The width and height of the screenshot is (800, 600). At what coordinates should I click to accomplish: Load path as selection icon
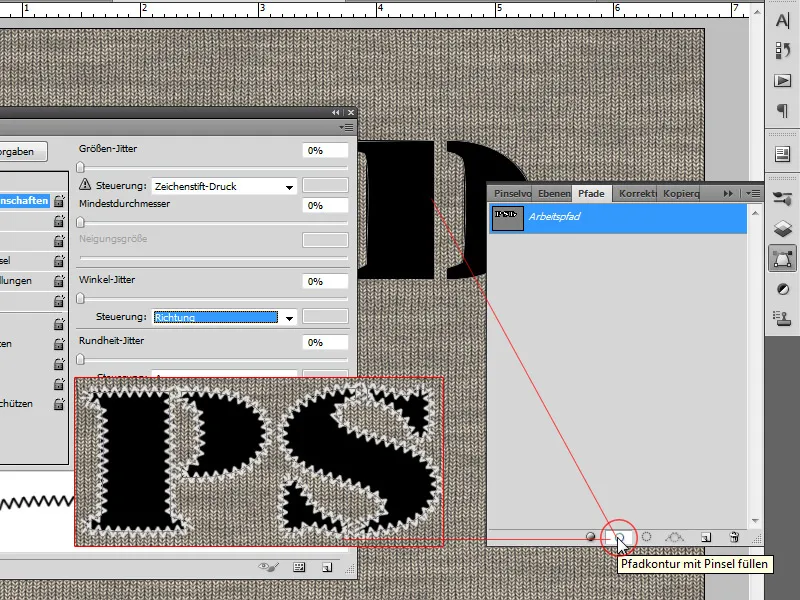coord(646,537)
